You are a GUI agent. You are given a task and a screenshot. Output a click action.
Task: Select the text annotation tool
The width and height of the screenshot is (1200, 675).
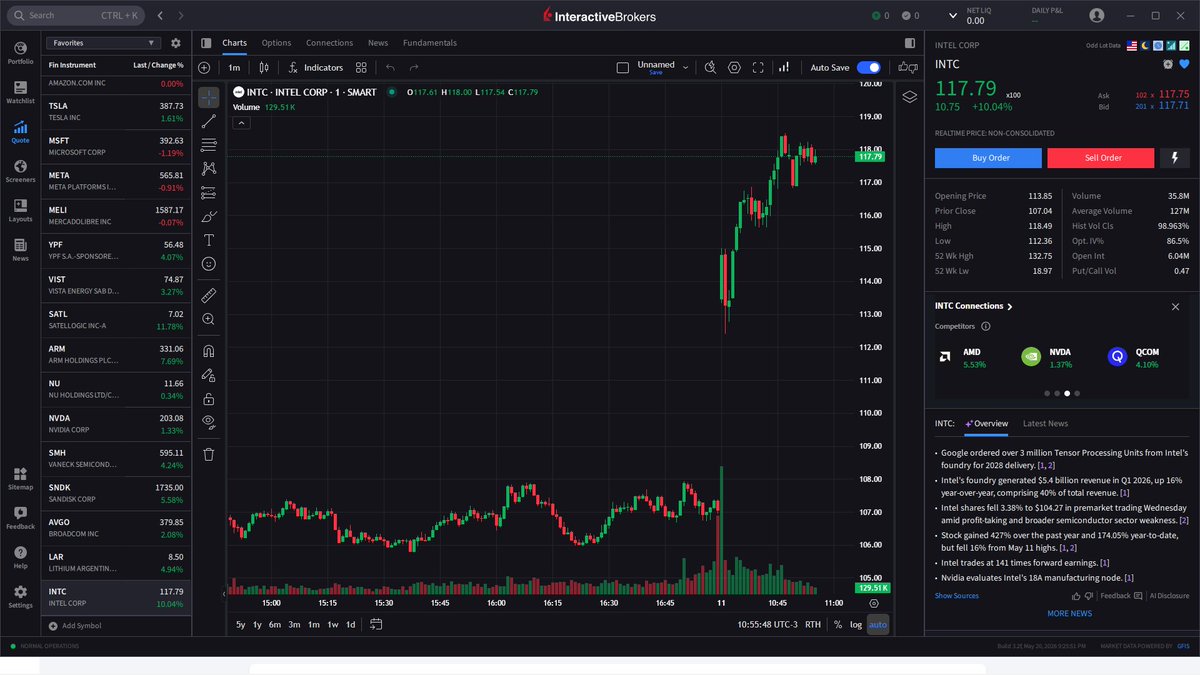(208, 240)
